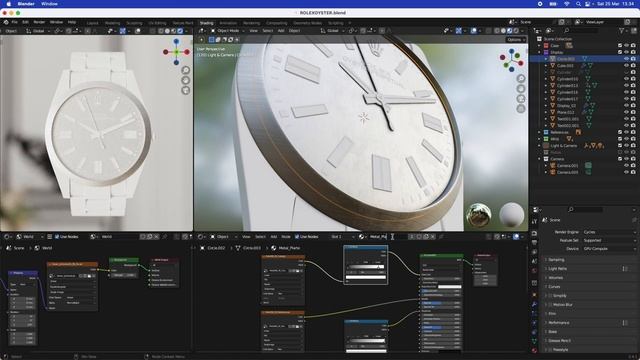Open Modifier properties wrench tab
Image resolution: width=640 pixels, height=360 pixels.
(534, 304)
